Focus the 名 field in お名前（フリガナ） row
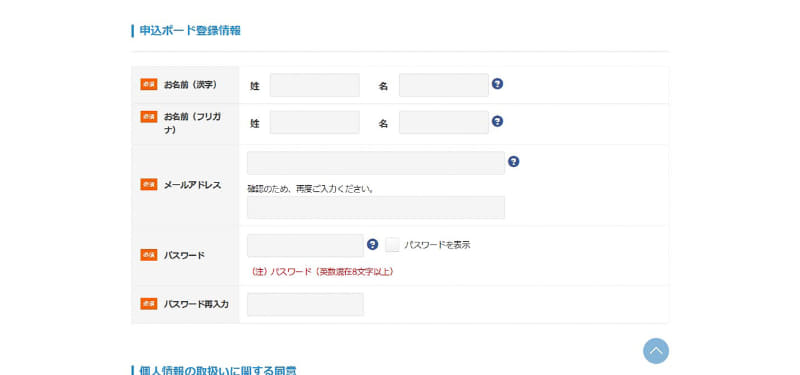Image resolution: width=800 pixels, height=375 pixels. coord(444,122)
